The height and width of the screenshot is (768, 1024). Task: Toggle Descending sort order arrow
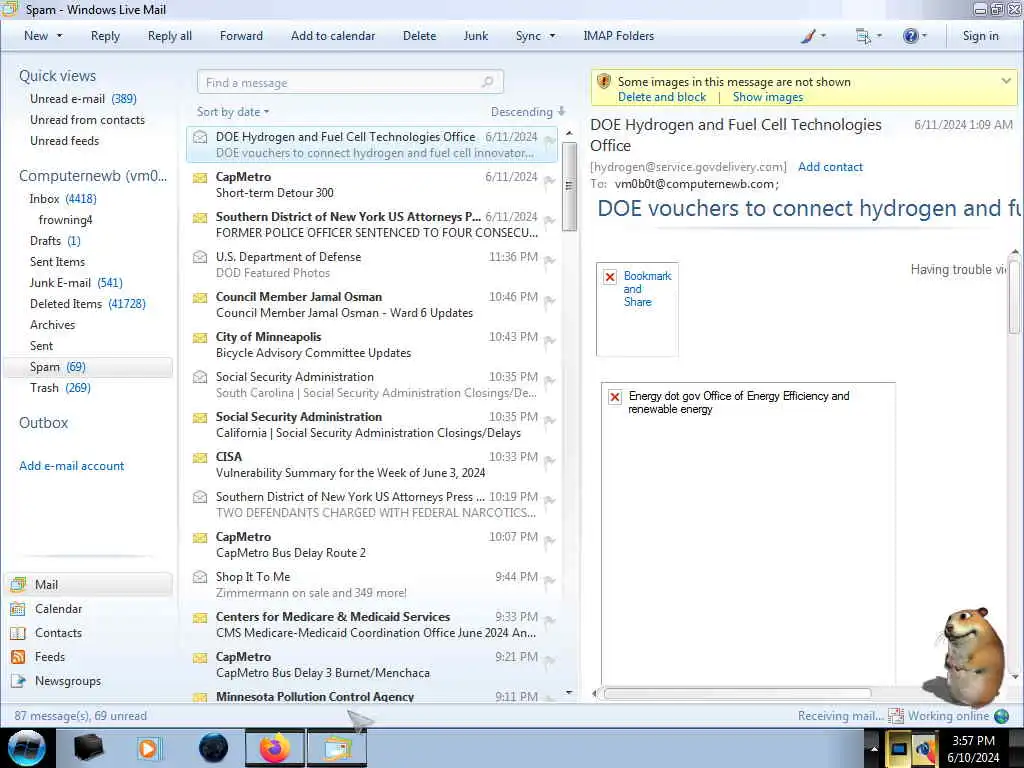562,111
